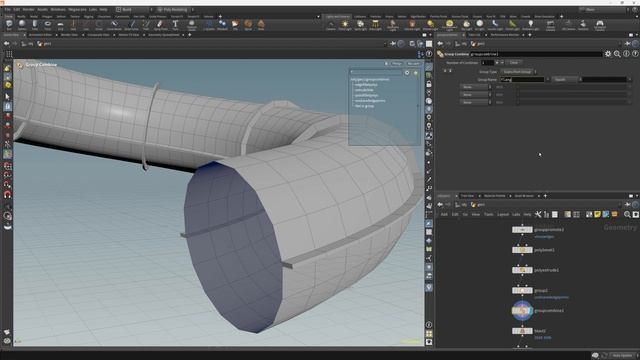Add an Area Light from the shelf
The width and height of the screenshot is (640, 360).
[375, 25]
